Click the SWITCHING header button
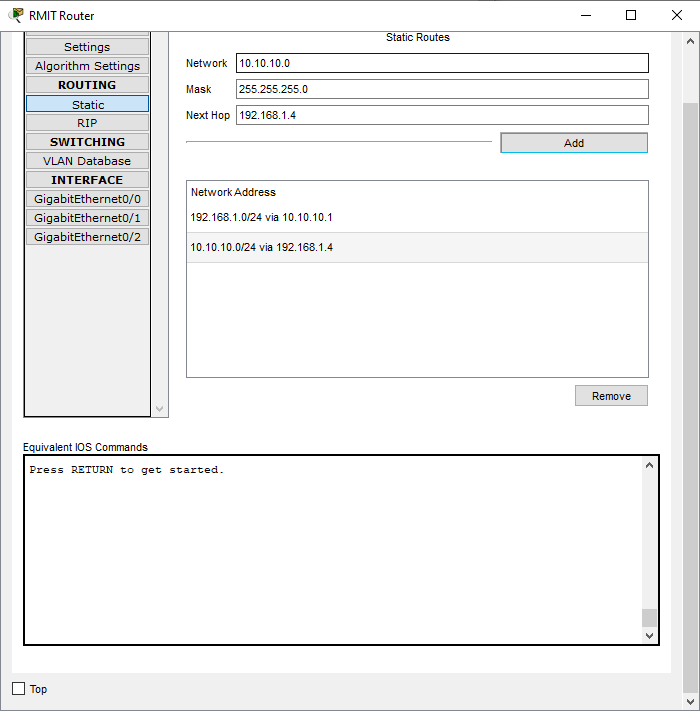The height and width of the screenshot is (711, 700). (87, 142)
